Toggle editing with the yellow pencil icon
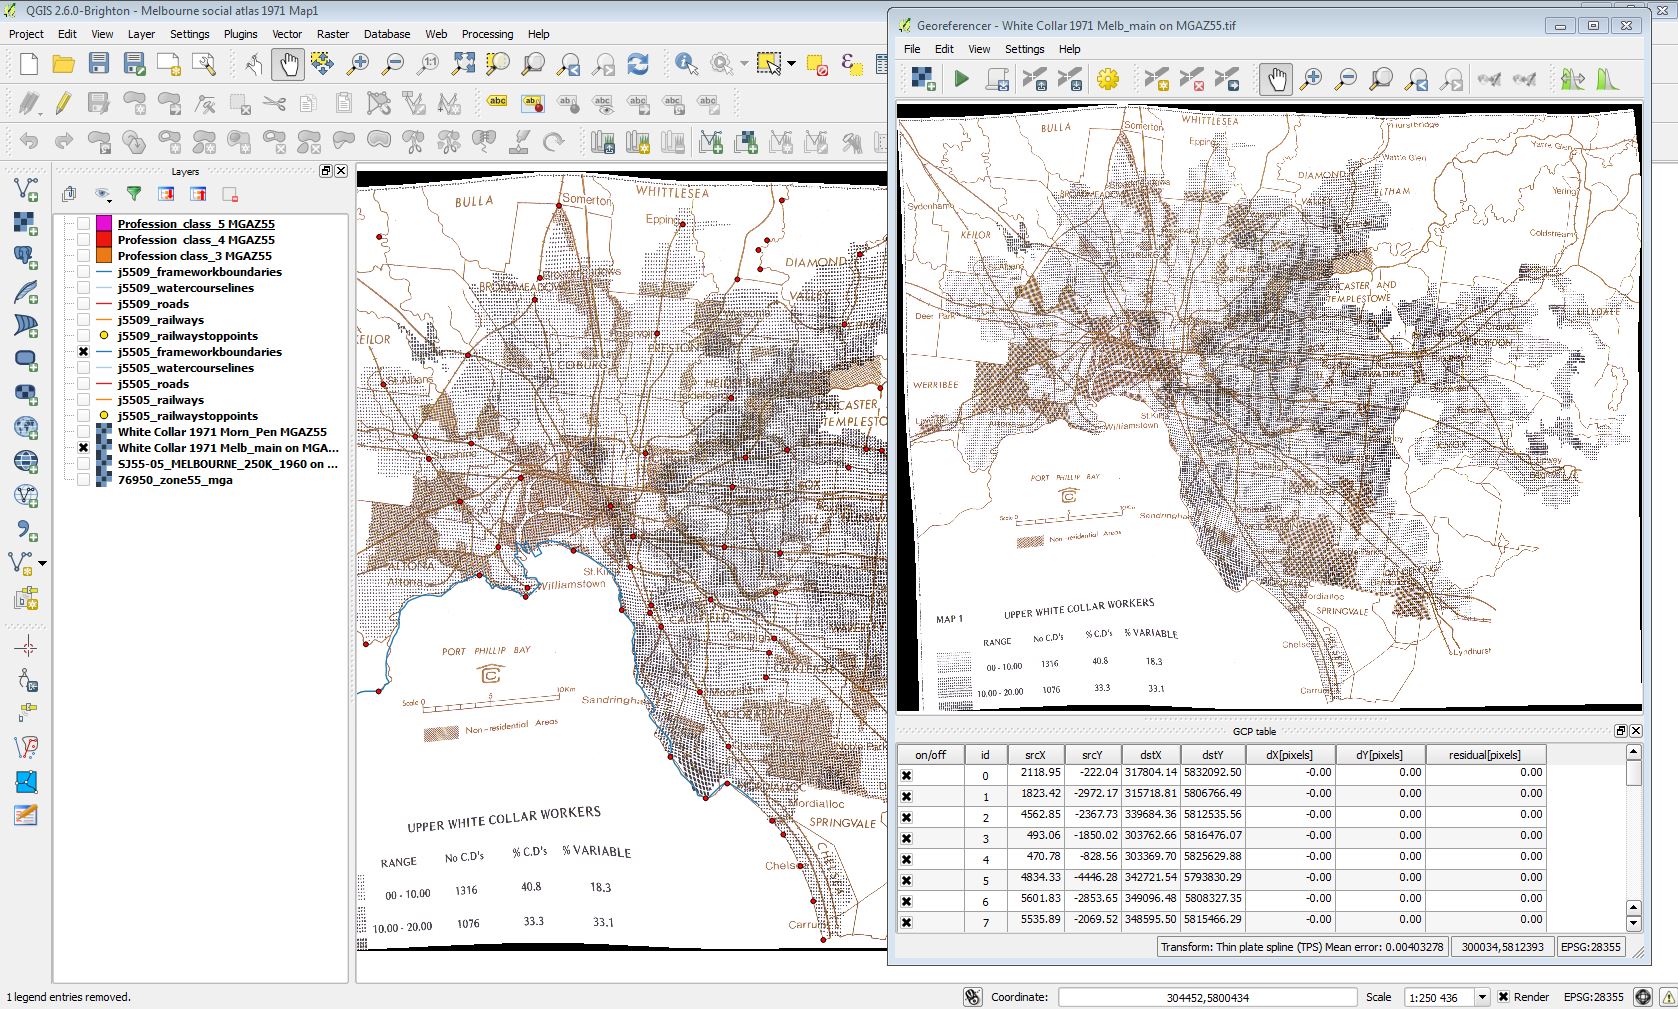Screen dimensions: 1678x1009 [63, 103]
